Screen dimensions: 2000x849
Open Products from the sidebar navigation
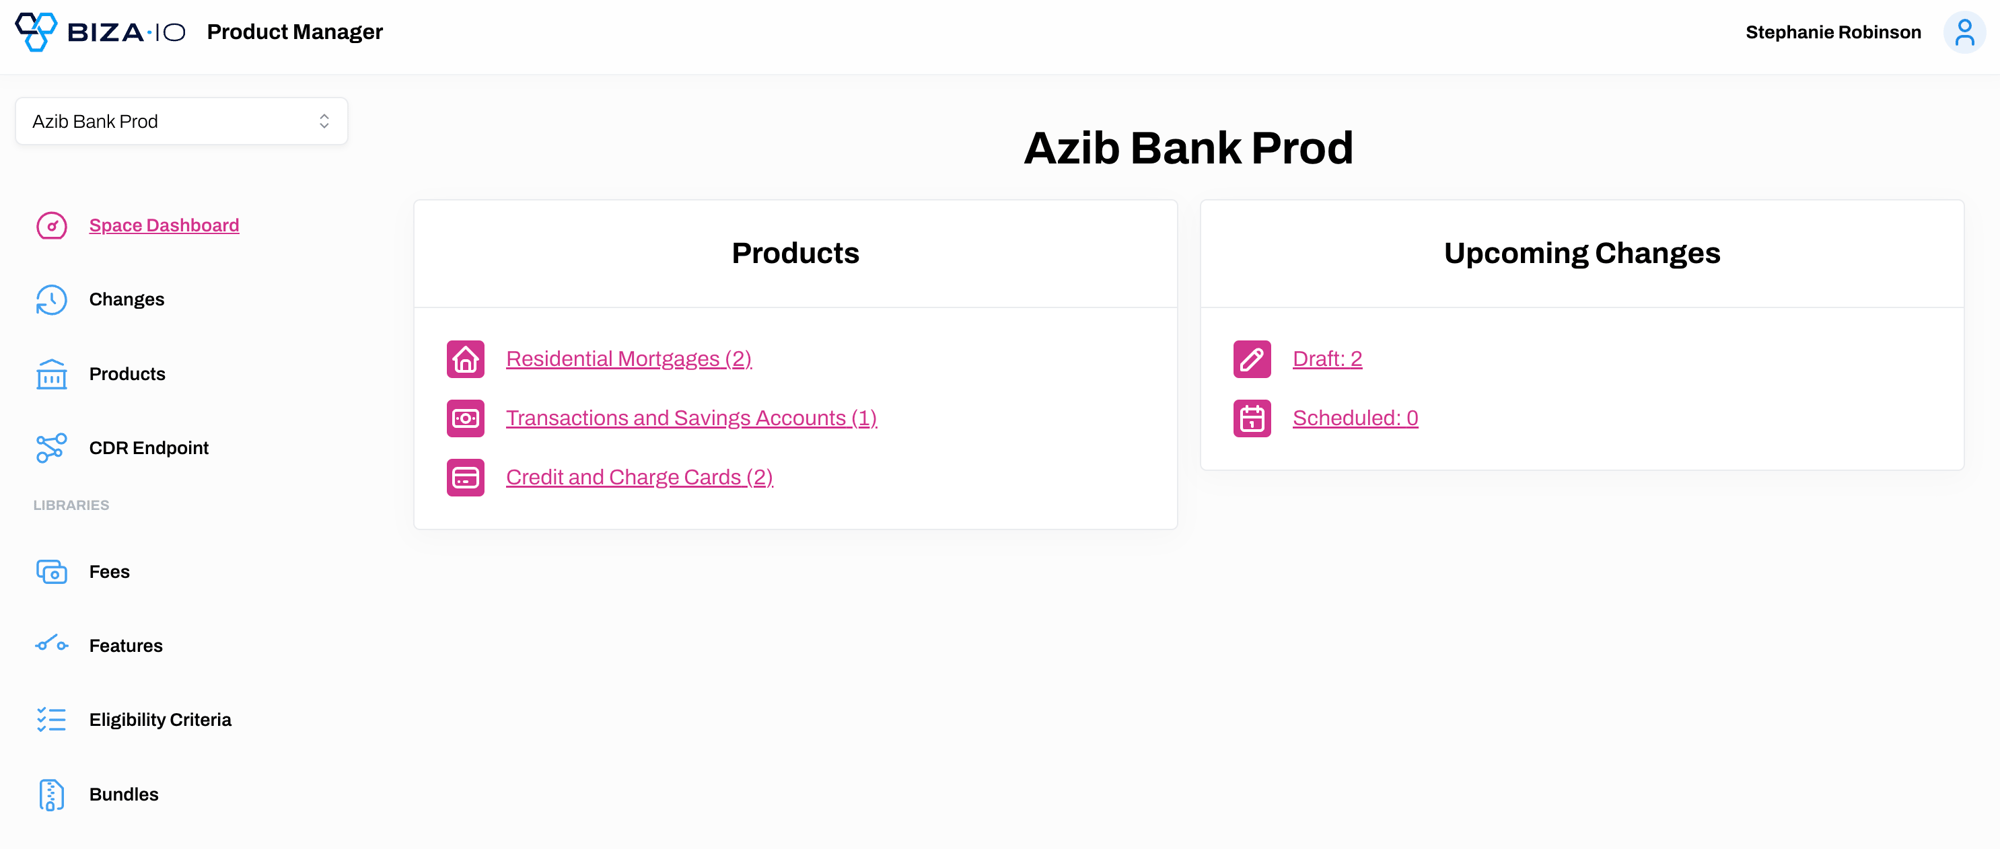(x=127, y=374)
